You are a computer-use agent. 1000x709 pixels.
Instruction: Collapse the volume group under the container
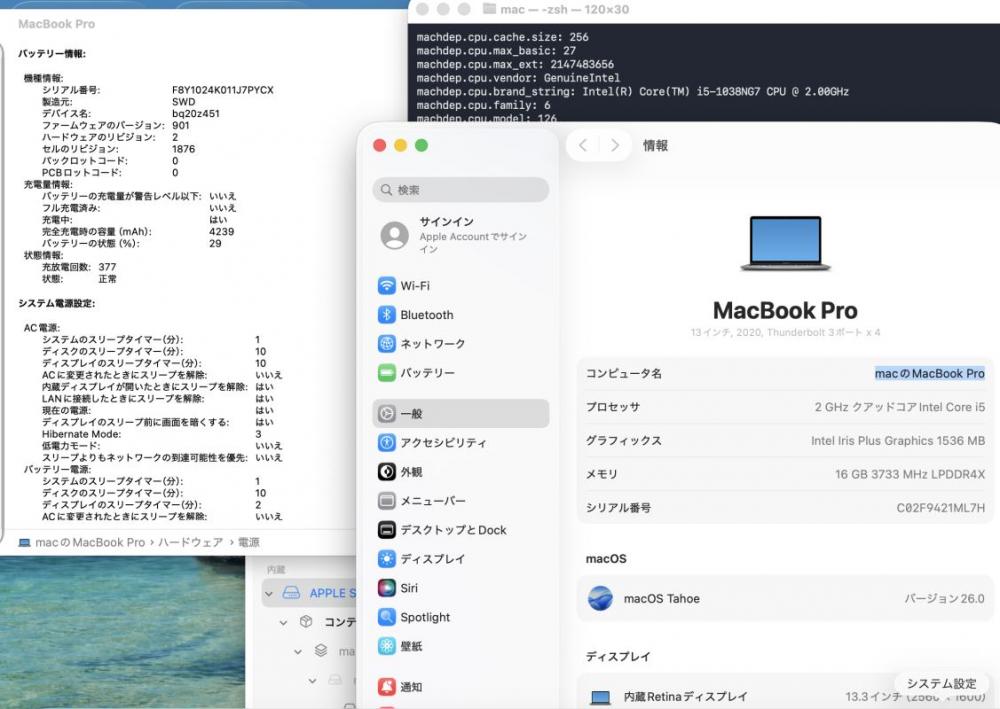click(x=297, y=651)
